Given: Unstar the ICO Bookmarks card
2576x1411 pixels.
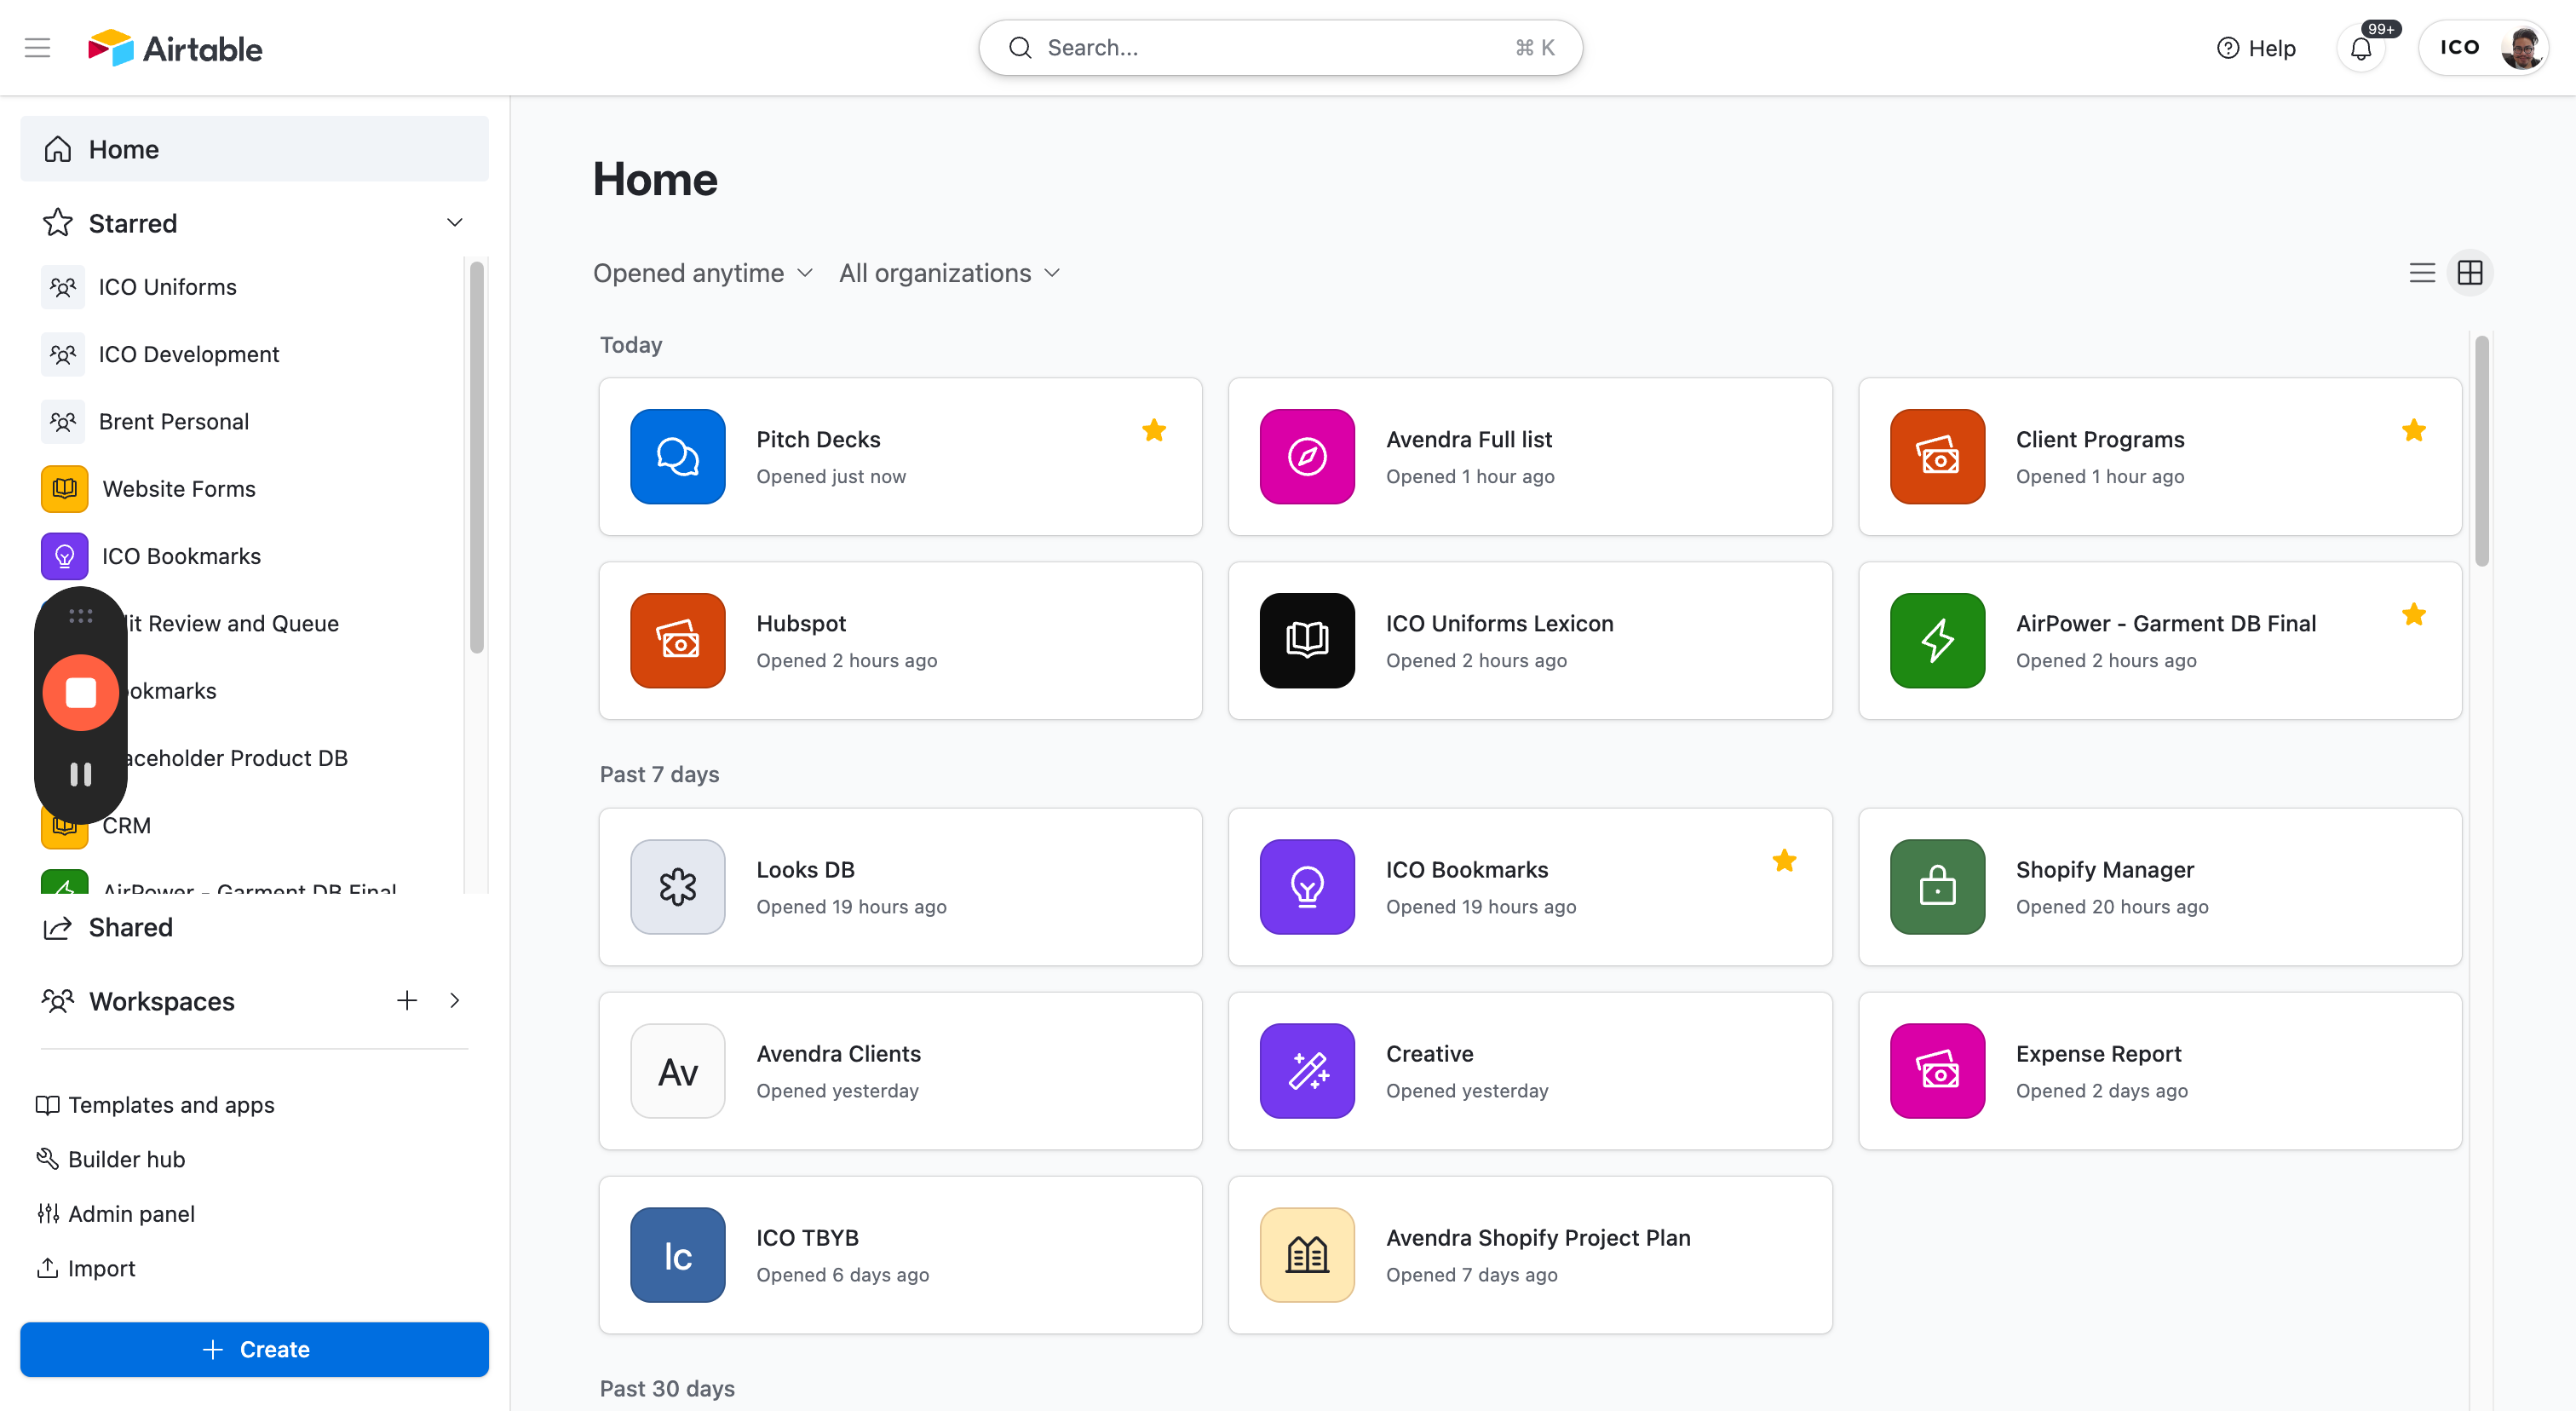Looking at the screenshot, I should [x=1783, y=861].
